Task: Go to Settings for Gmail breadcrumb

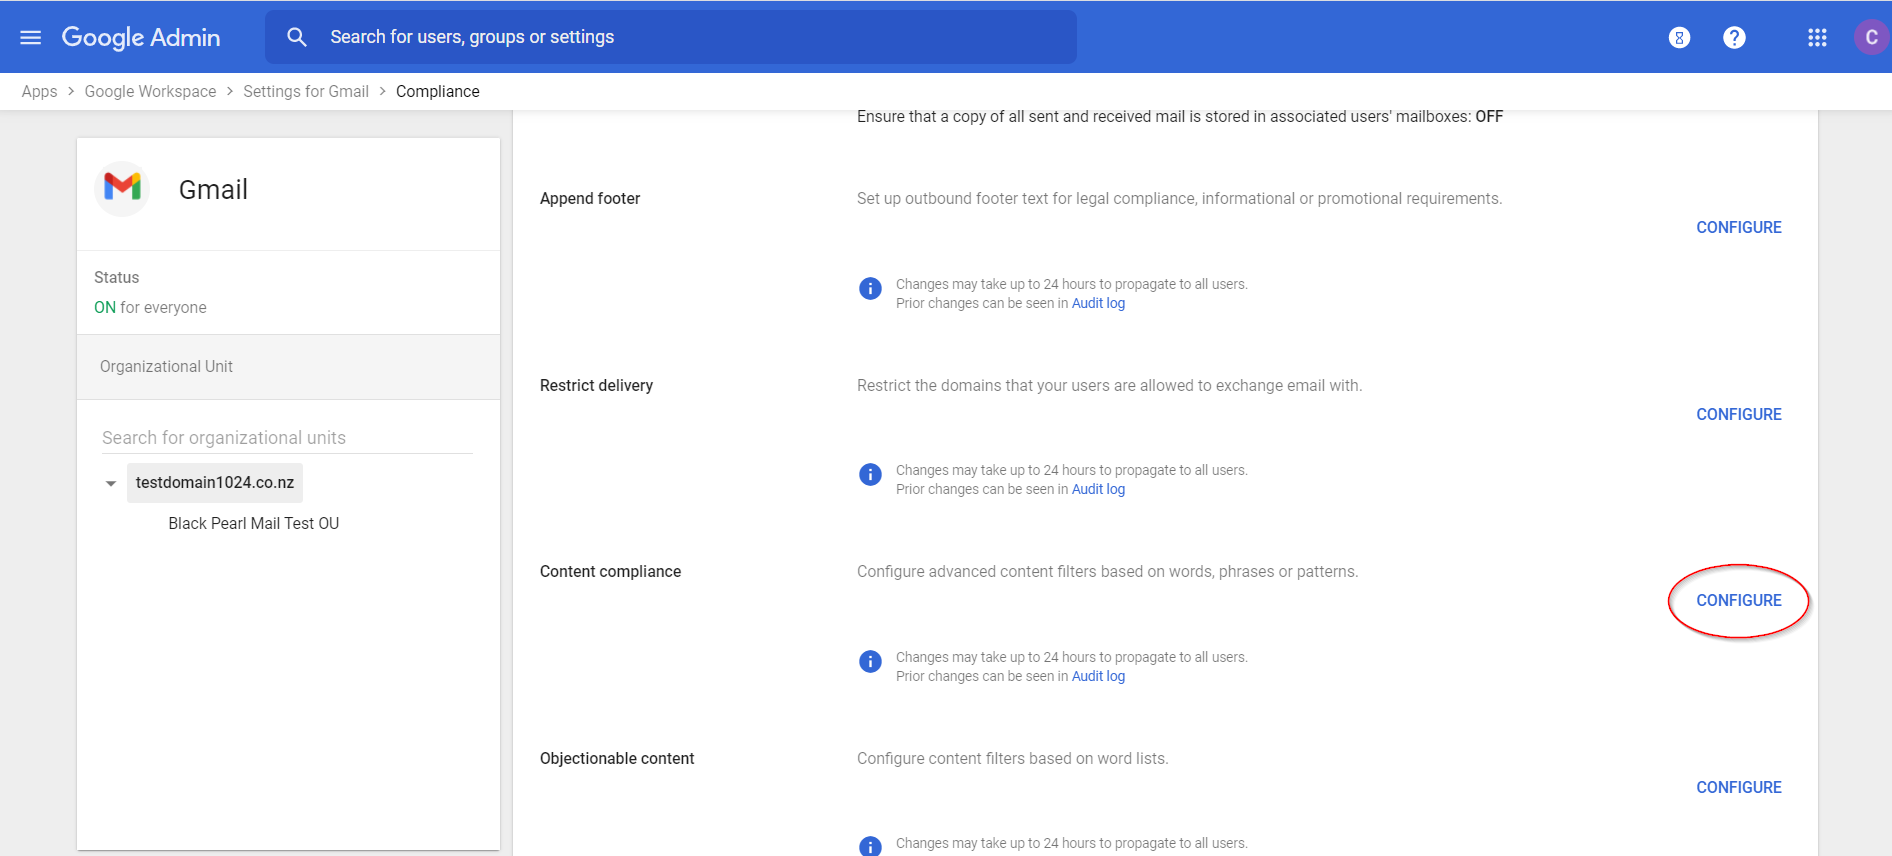Action: (306, 91)
